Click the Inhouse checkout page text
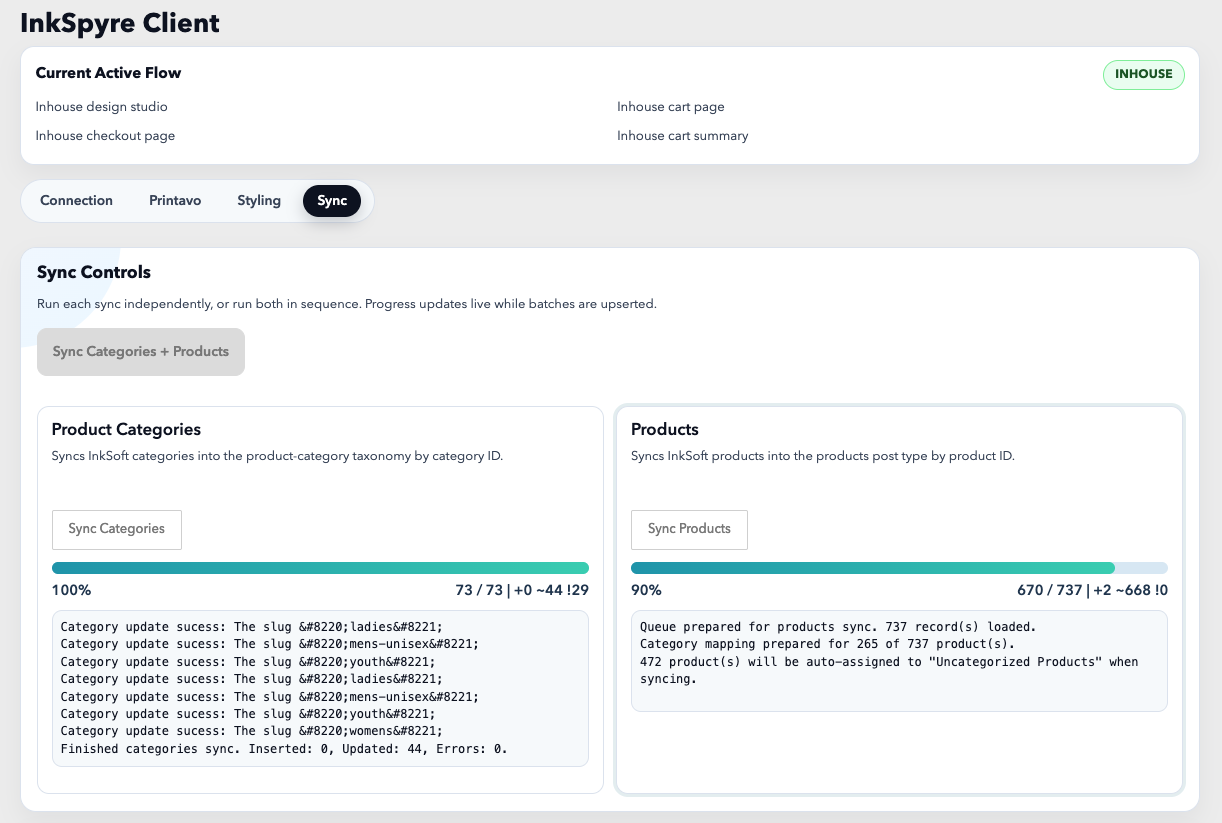The image size is (1222, 823). click(x=105, y=135)
